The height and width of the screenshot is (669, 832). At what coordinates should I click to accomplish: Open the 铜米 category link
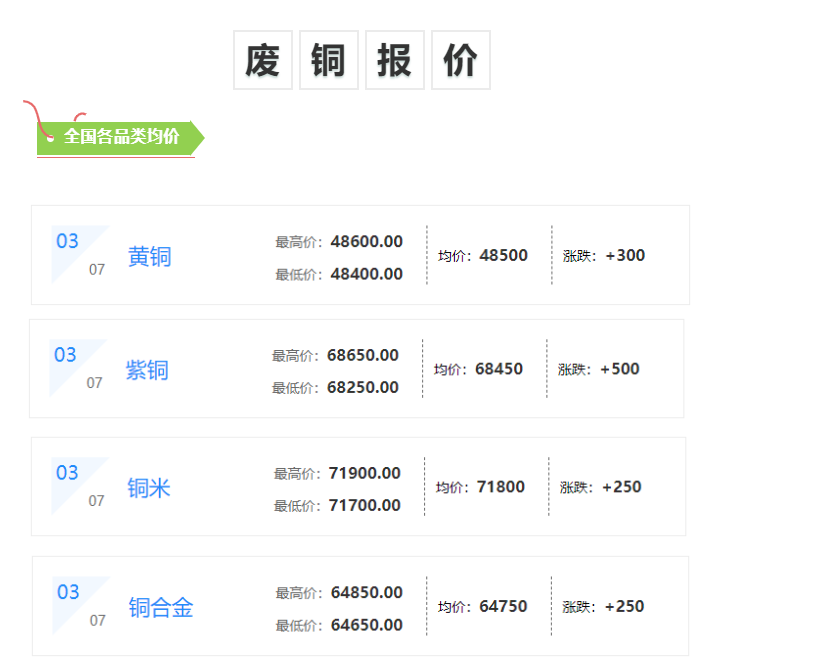pos(148,489)
